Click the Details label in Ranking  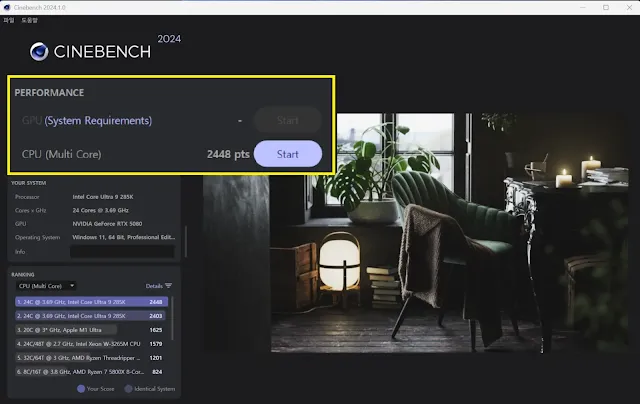click(x=154, y=286)
